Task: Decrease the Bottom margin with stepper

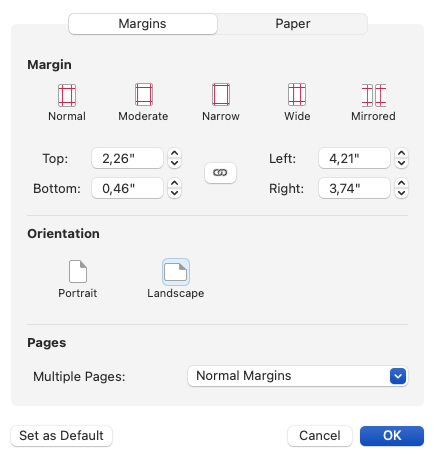Action: (x=174, y=193)
